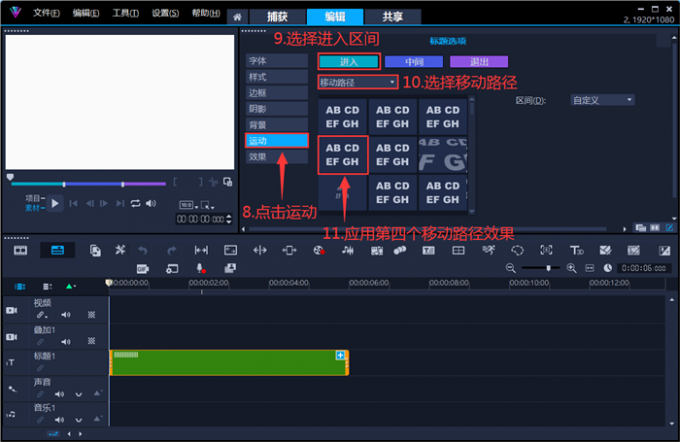Open the 文件 menu
The image size is (680, 442).
click(x=46, y=13)
